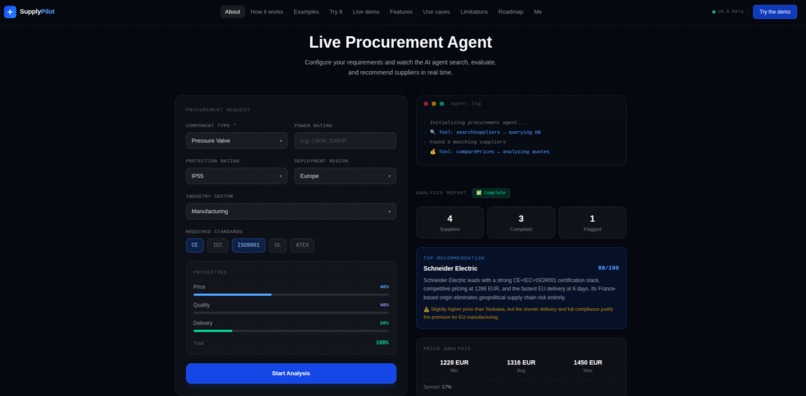Click the Complete status badge
The height and width of the screenshot is (396, 806).
click(491, 193)
